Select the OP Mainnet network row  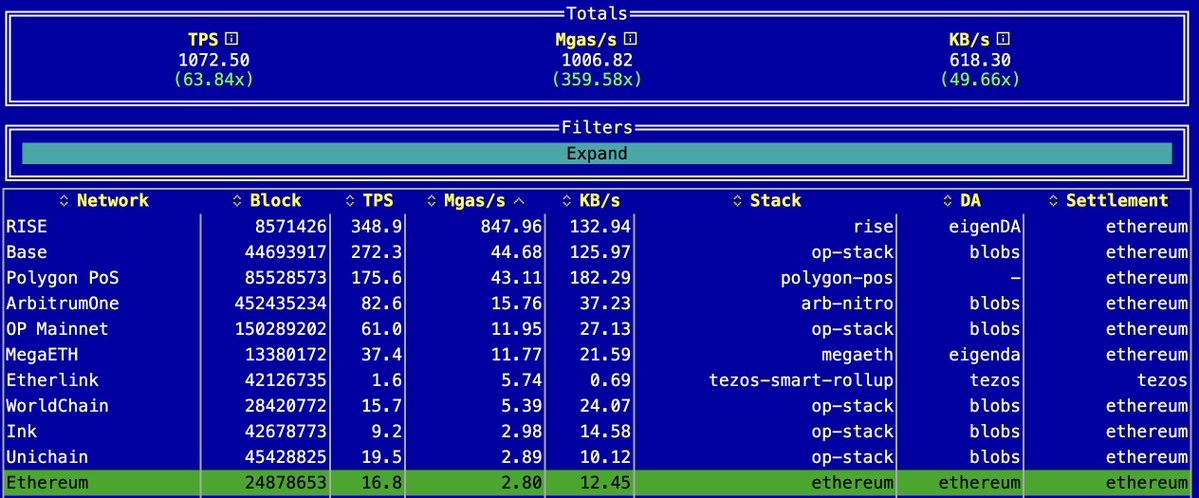click(596, 329)
